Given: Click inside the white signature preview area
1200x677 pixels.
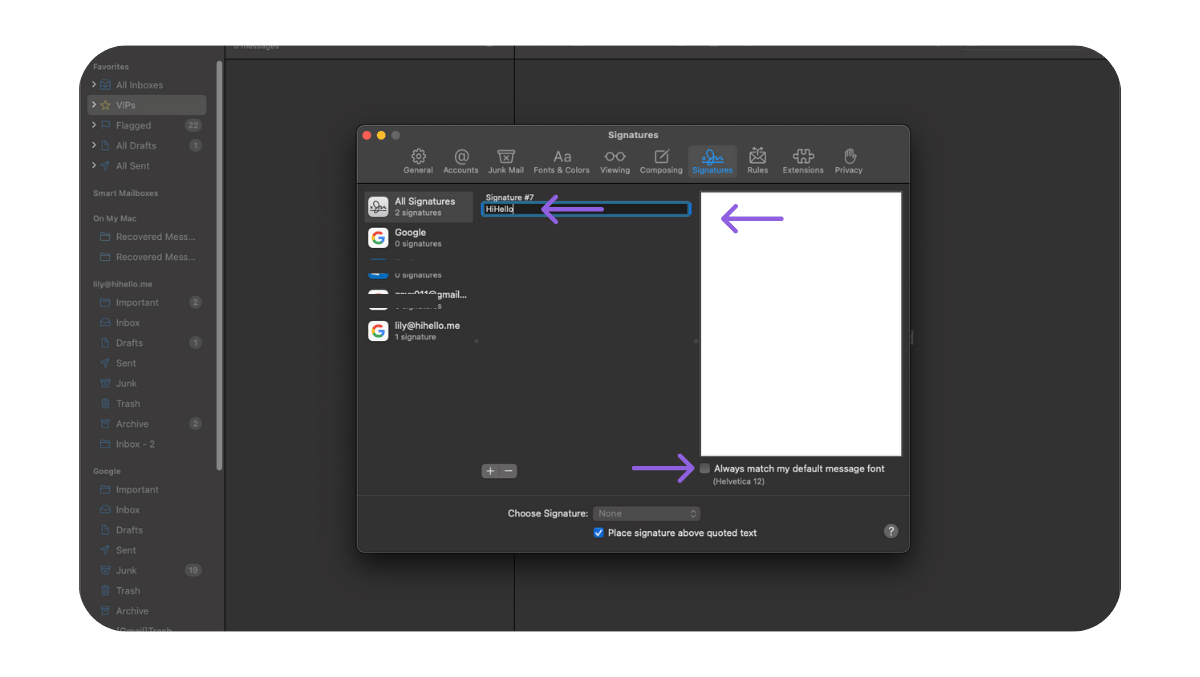Looking at the screenshot, I should click(x=801, y=324).
